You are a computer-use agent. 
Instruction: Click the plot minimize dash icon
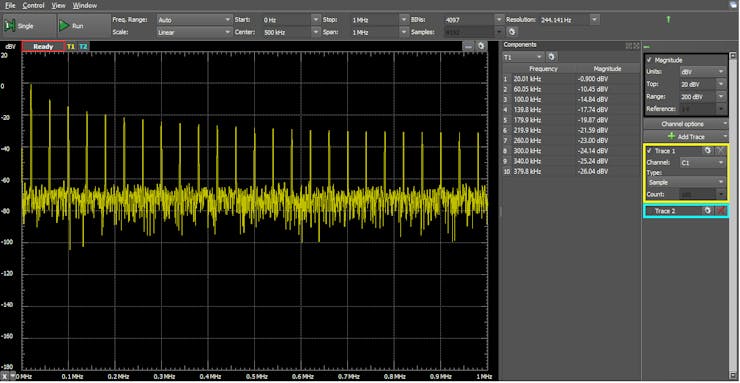[468, 46]
